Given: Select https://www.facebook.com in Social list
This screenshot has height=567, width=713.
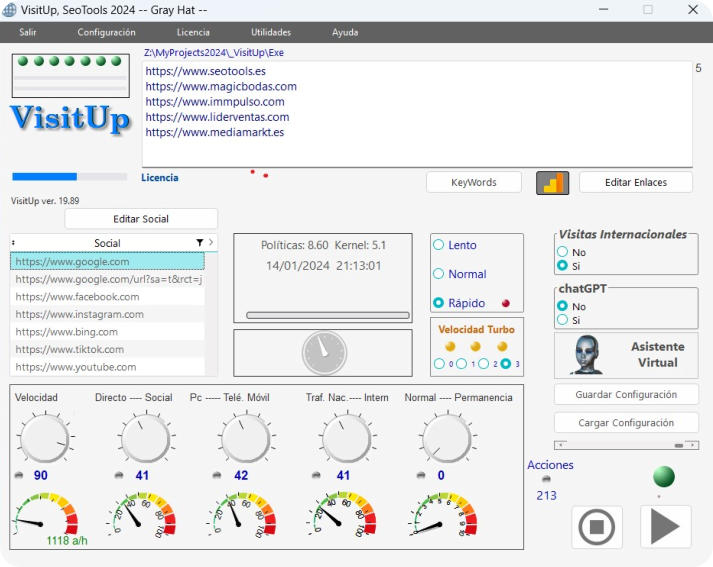Looking at the screenshot, I should pos(107,296).
